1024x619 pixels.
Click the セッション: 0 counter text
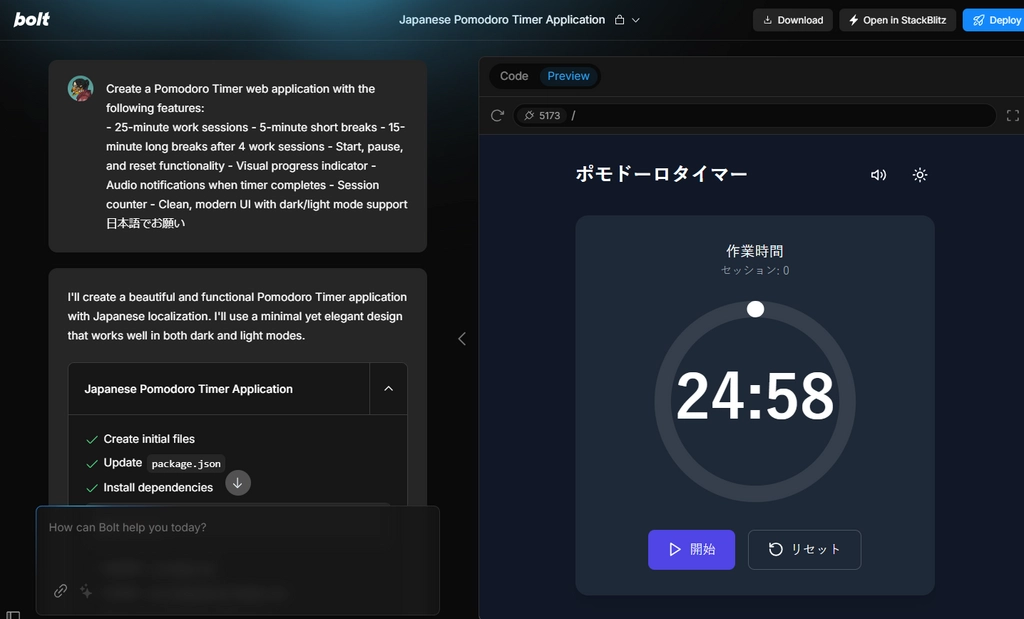coord(755,270)
